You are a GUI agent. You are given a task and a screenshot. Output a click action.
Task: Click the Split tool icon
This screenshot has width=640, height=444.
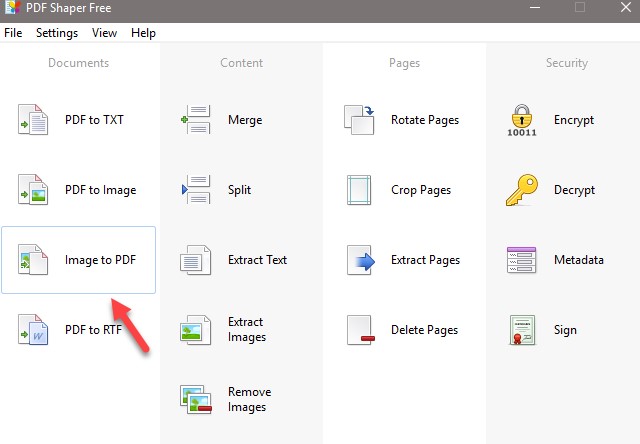[x=195, y=190]
